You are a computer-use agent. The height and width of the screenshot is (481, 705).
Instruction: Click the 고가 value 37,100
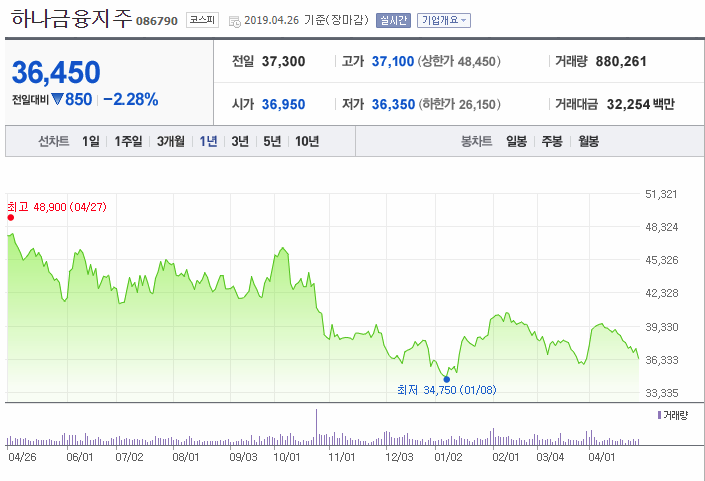point(393,61)
